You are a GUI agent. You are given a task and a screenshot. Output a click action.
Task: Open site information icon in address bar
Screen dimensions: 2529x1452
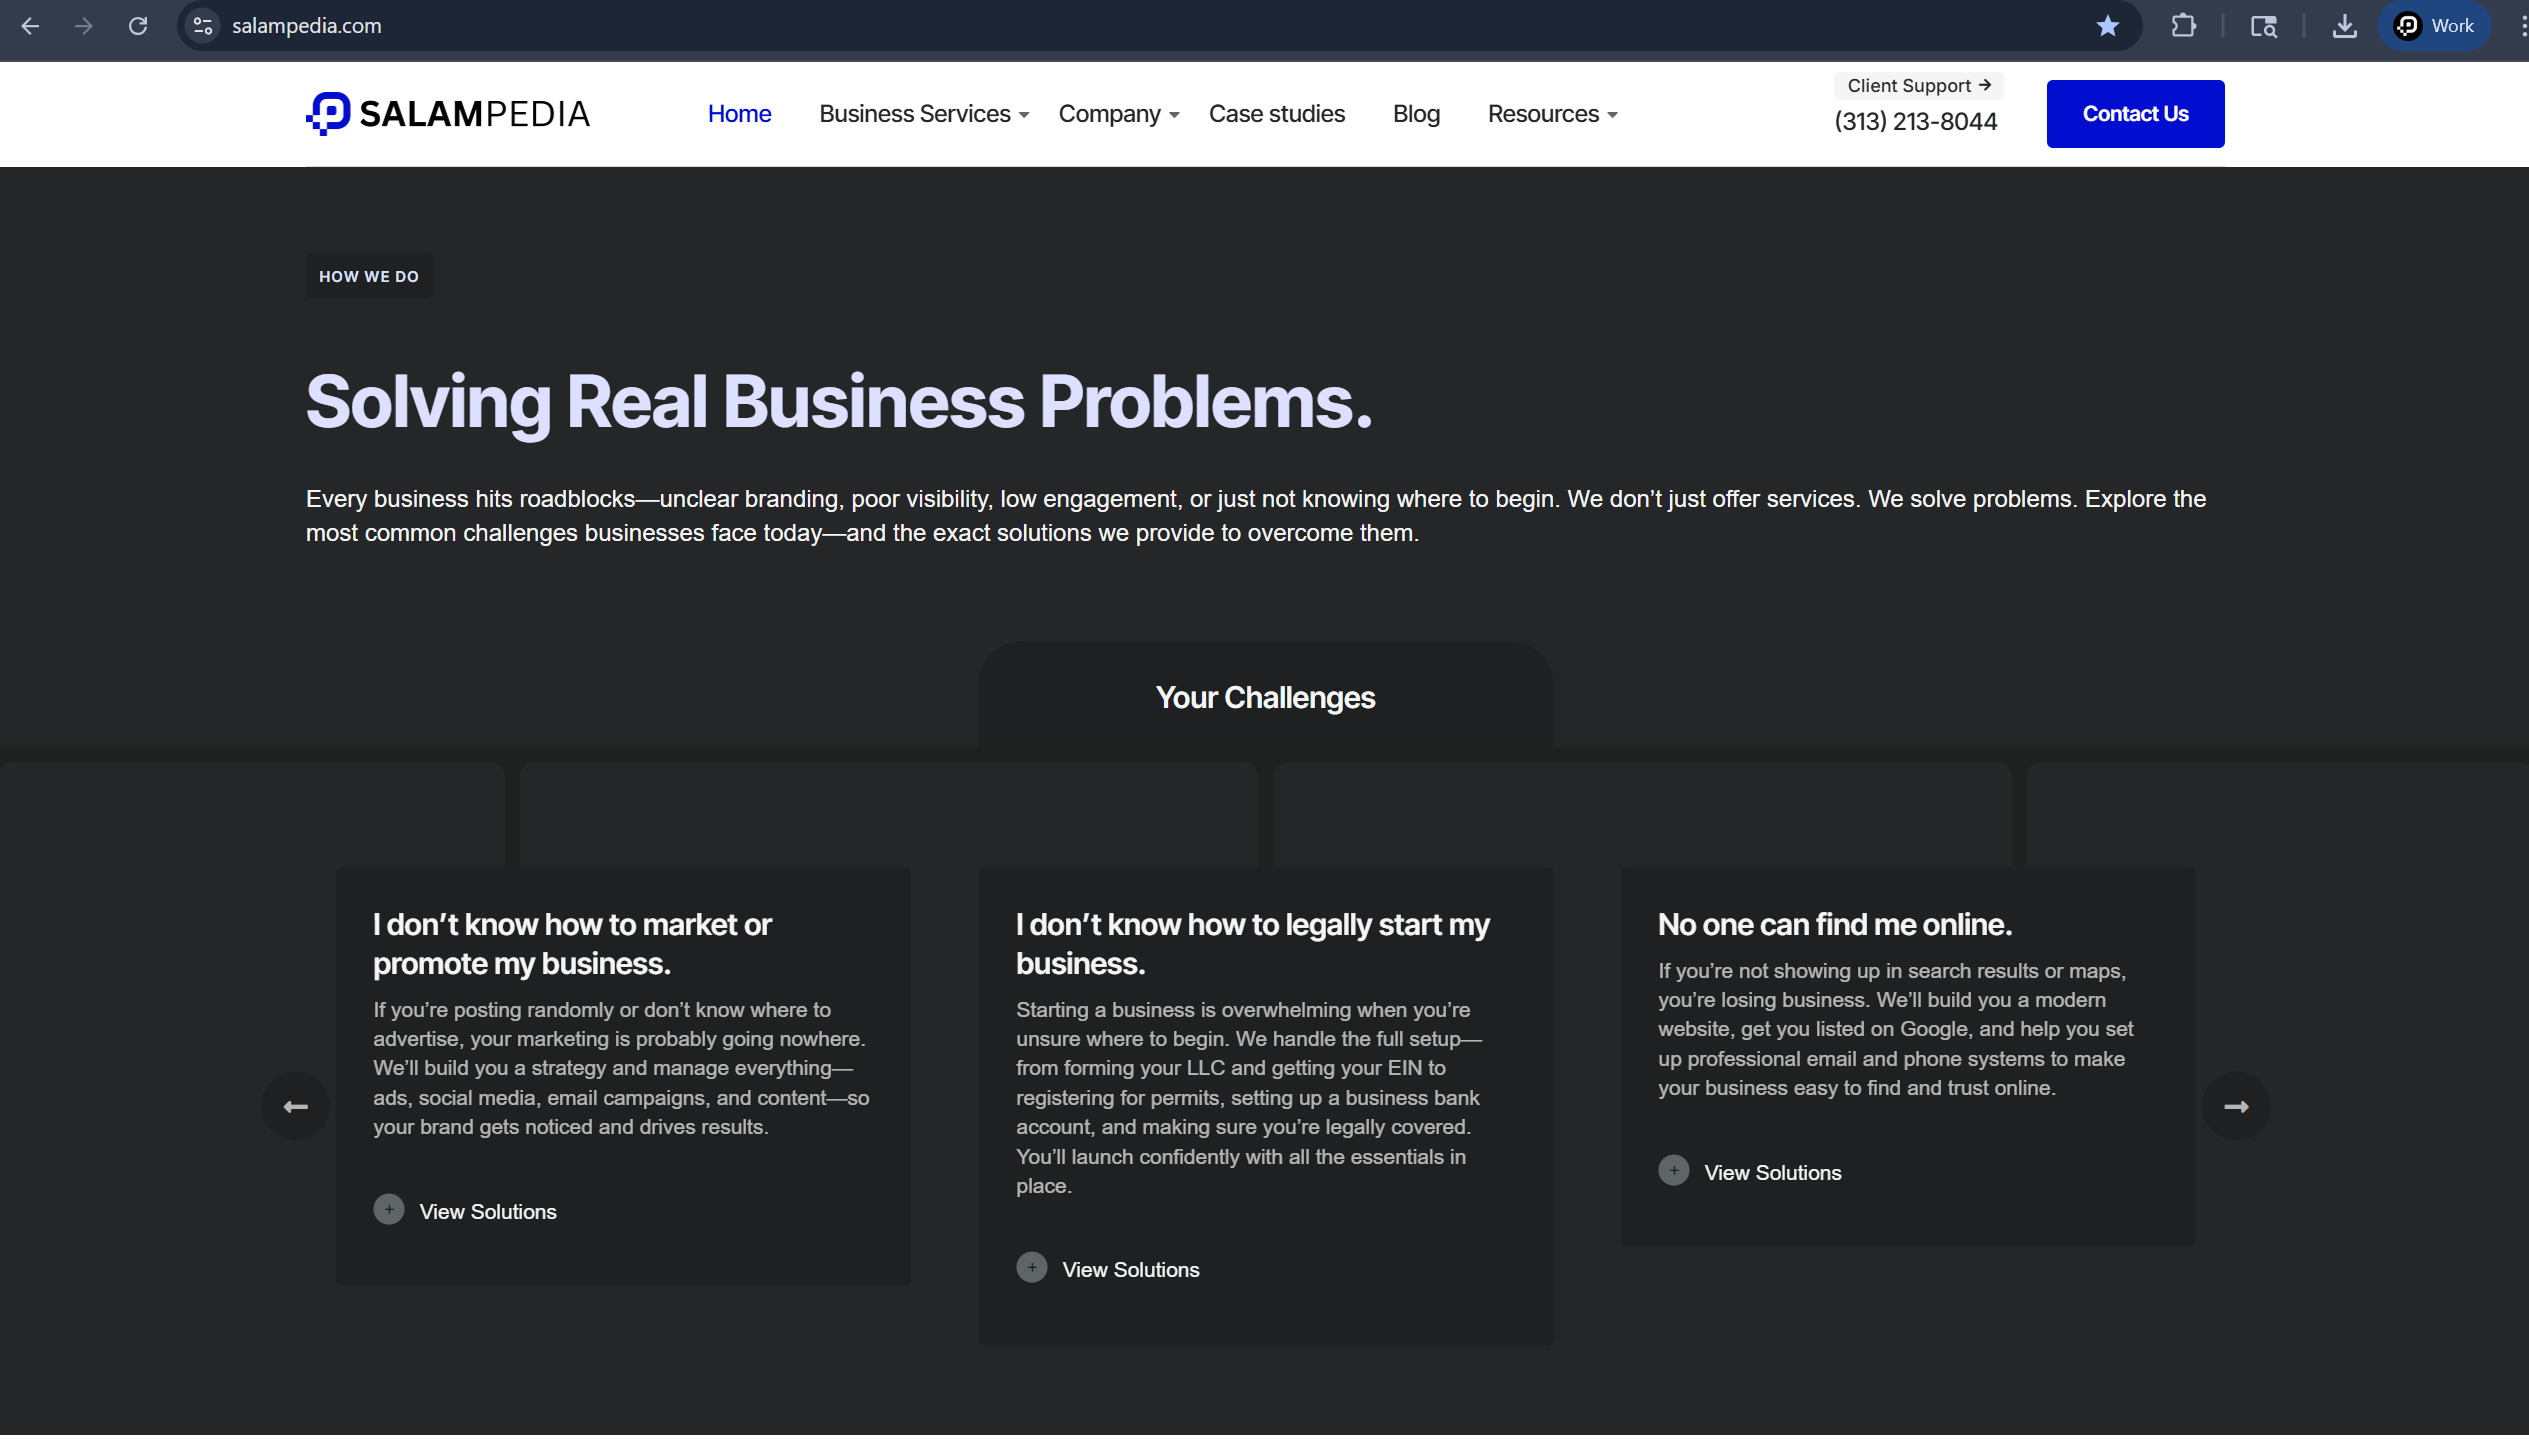(x=203, y=26)
